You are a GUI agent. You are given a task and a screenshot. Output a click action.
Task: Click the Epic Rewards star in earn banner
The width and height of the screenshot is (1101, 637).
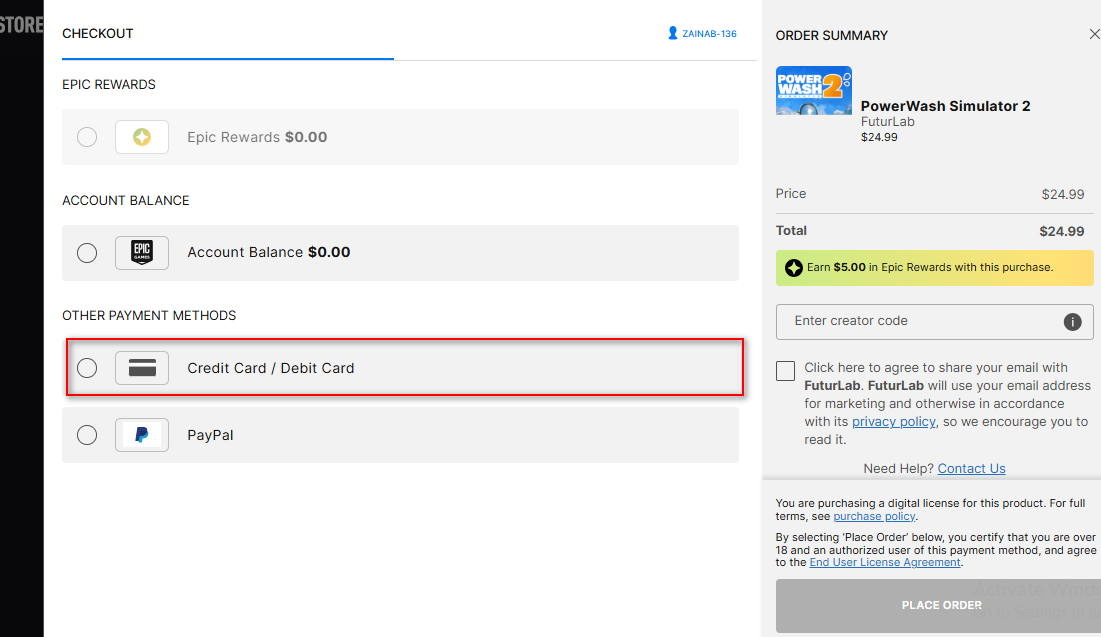(794, 268)
